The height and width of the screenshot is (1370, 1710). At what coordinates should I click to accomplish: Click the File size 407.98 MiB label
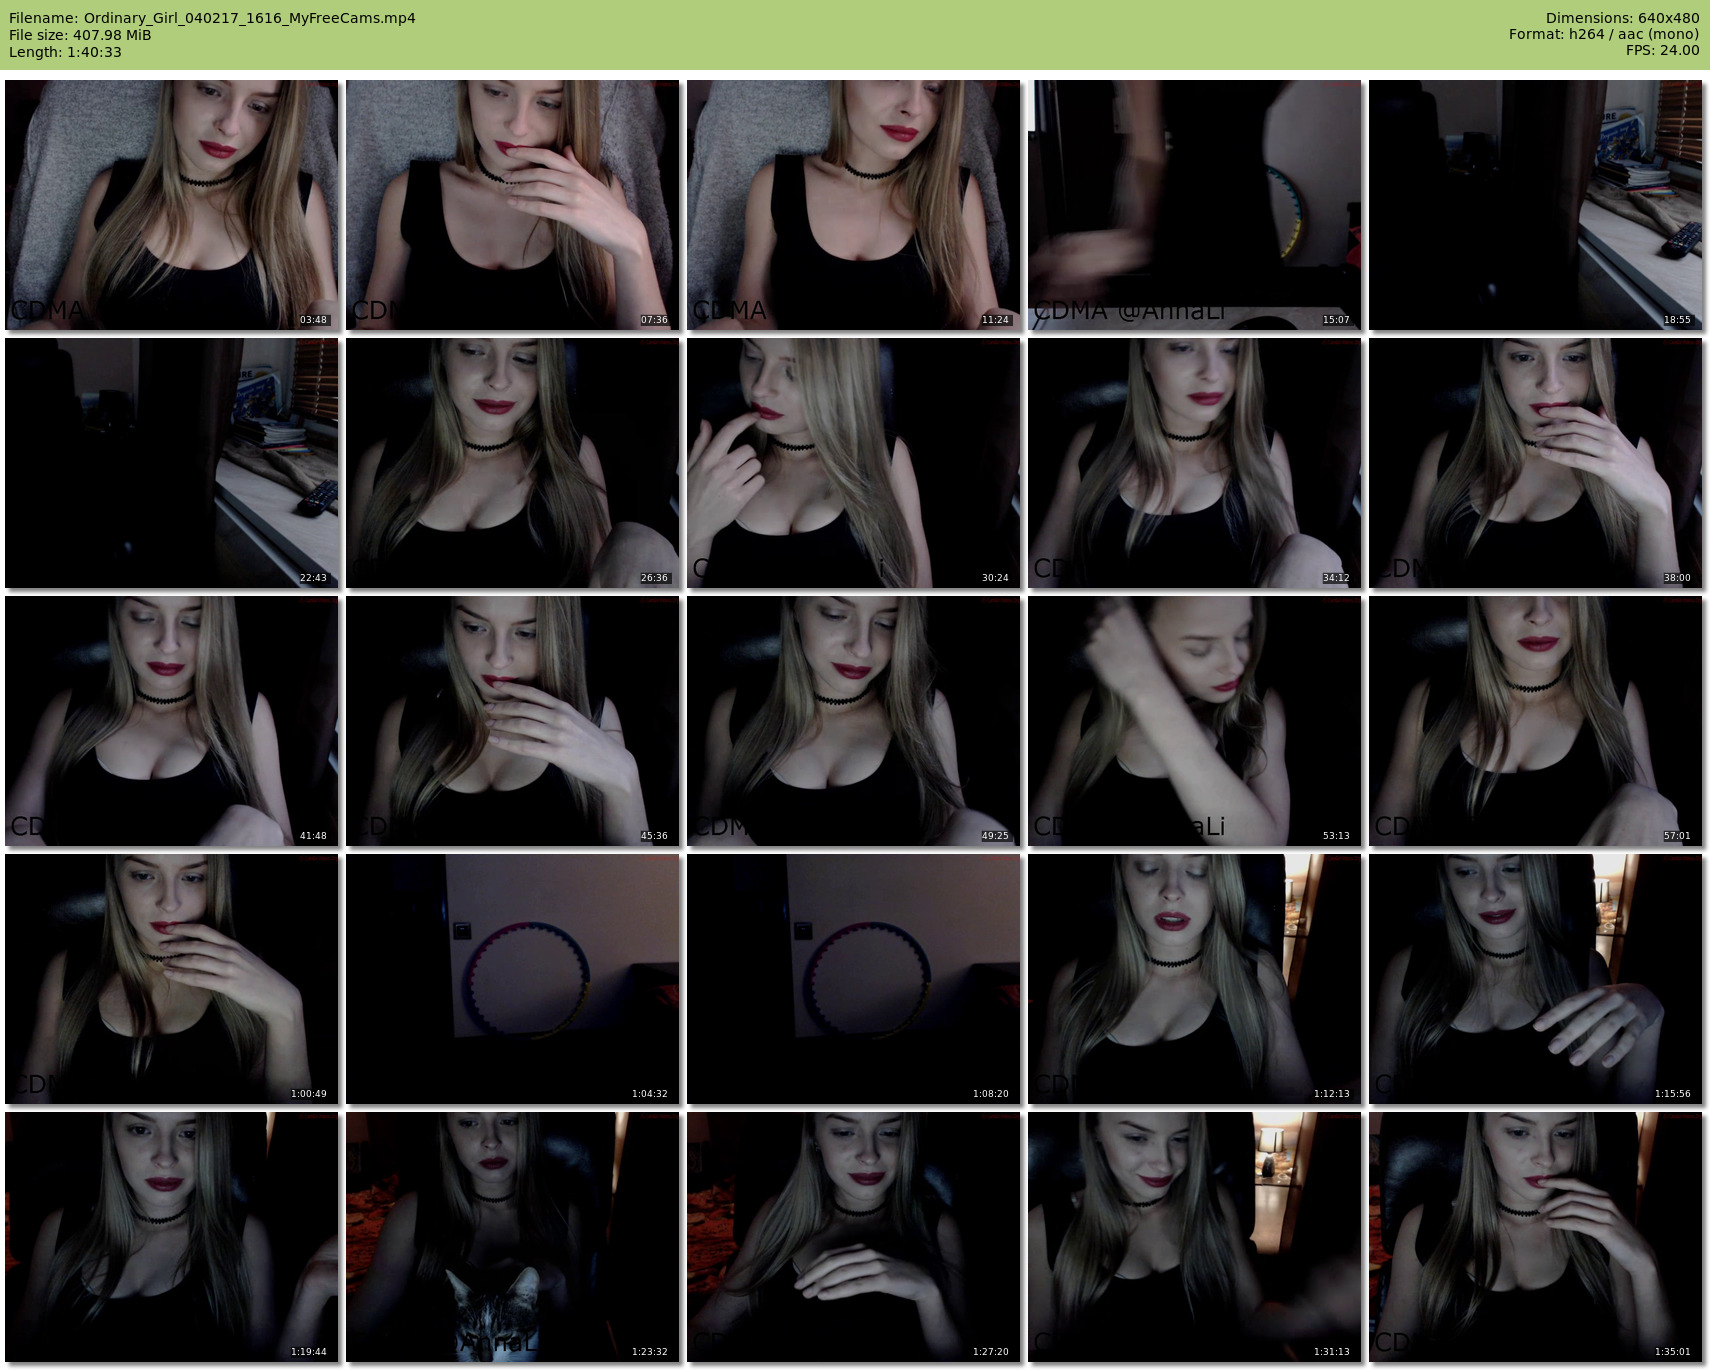coord(80,35)
